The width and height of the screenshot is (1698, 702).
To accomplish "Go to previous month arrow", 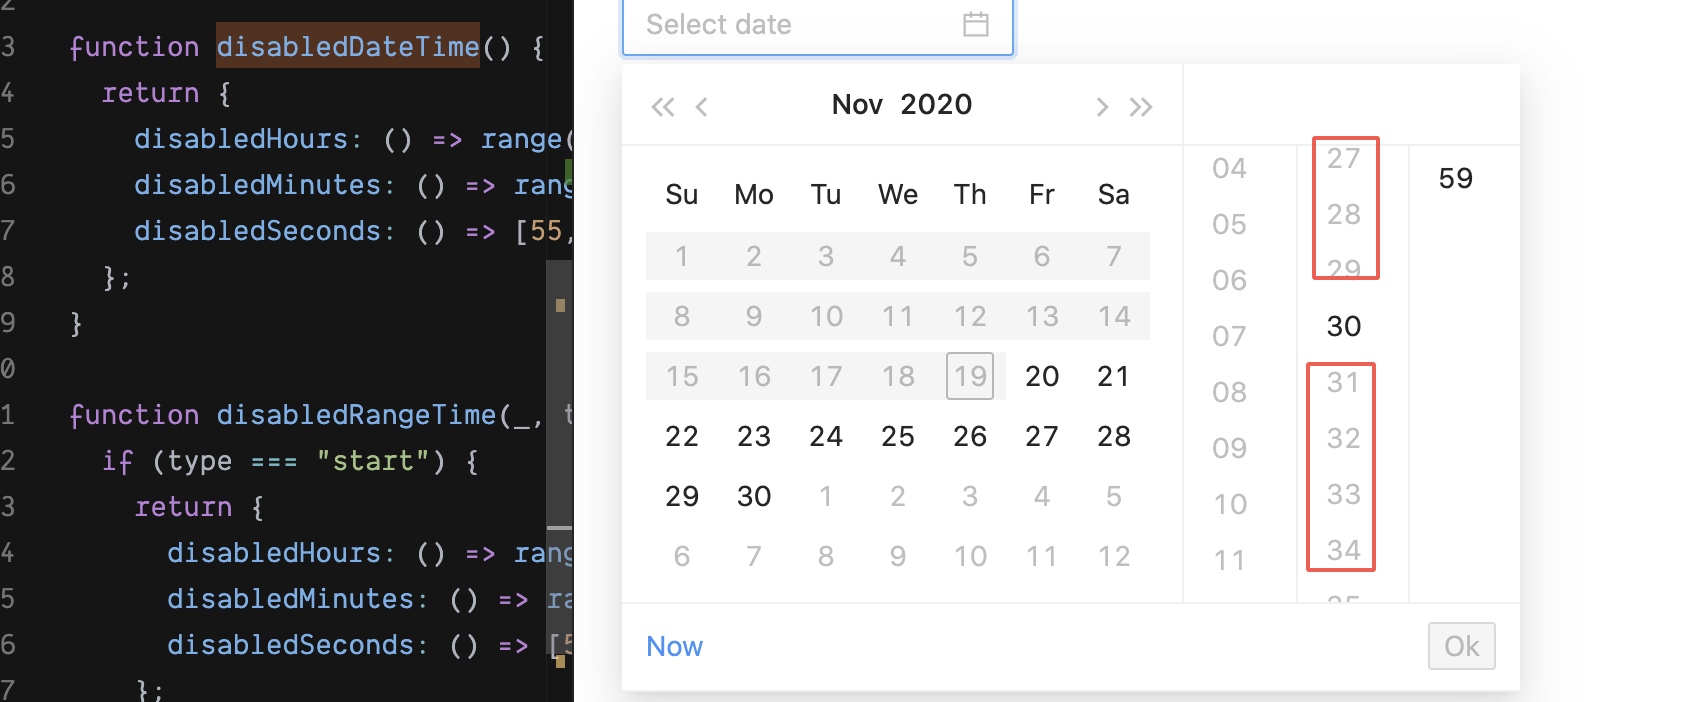I will point(702,107).
